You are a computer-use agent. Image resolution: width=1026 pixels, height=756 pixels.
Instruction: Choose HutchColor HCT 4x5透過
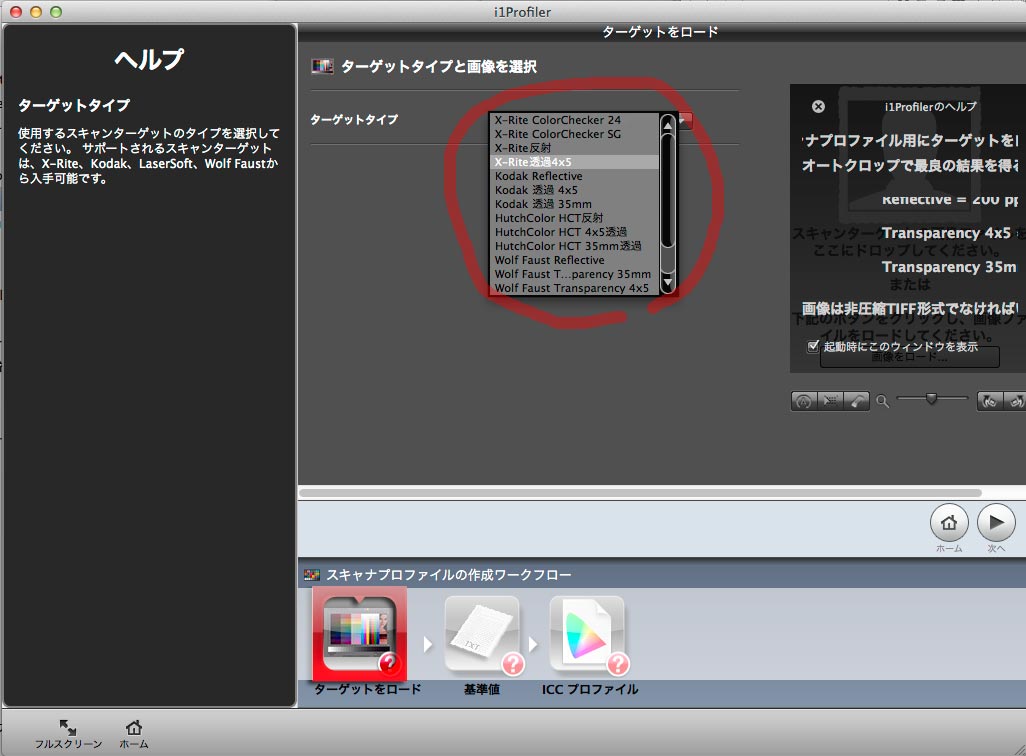574,232
